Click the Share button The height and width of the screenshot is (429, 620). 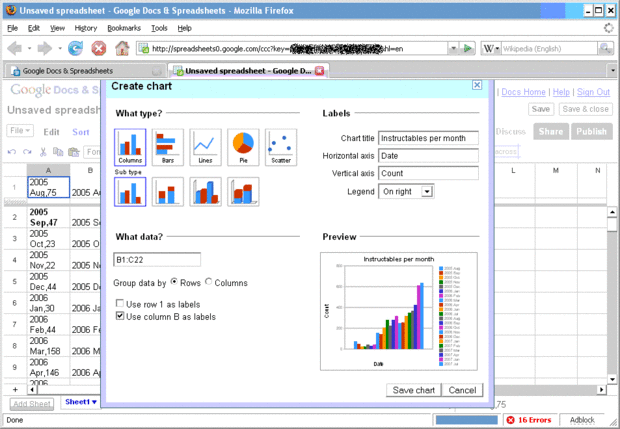(x=551, y=131)
